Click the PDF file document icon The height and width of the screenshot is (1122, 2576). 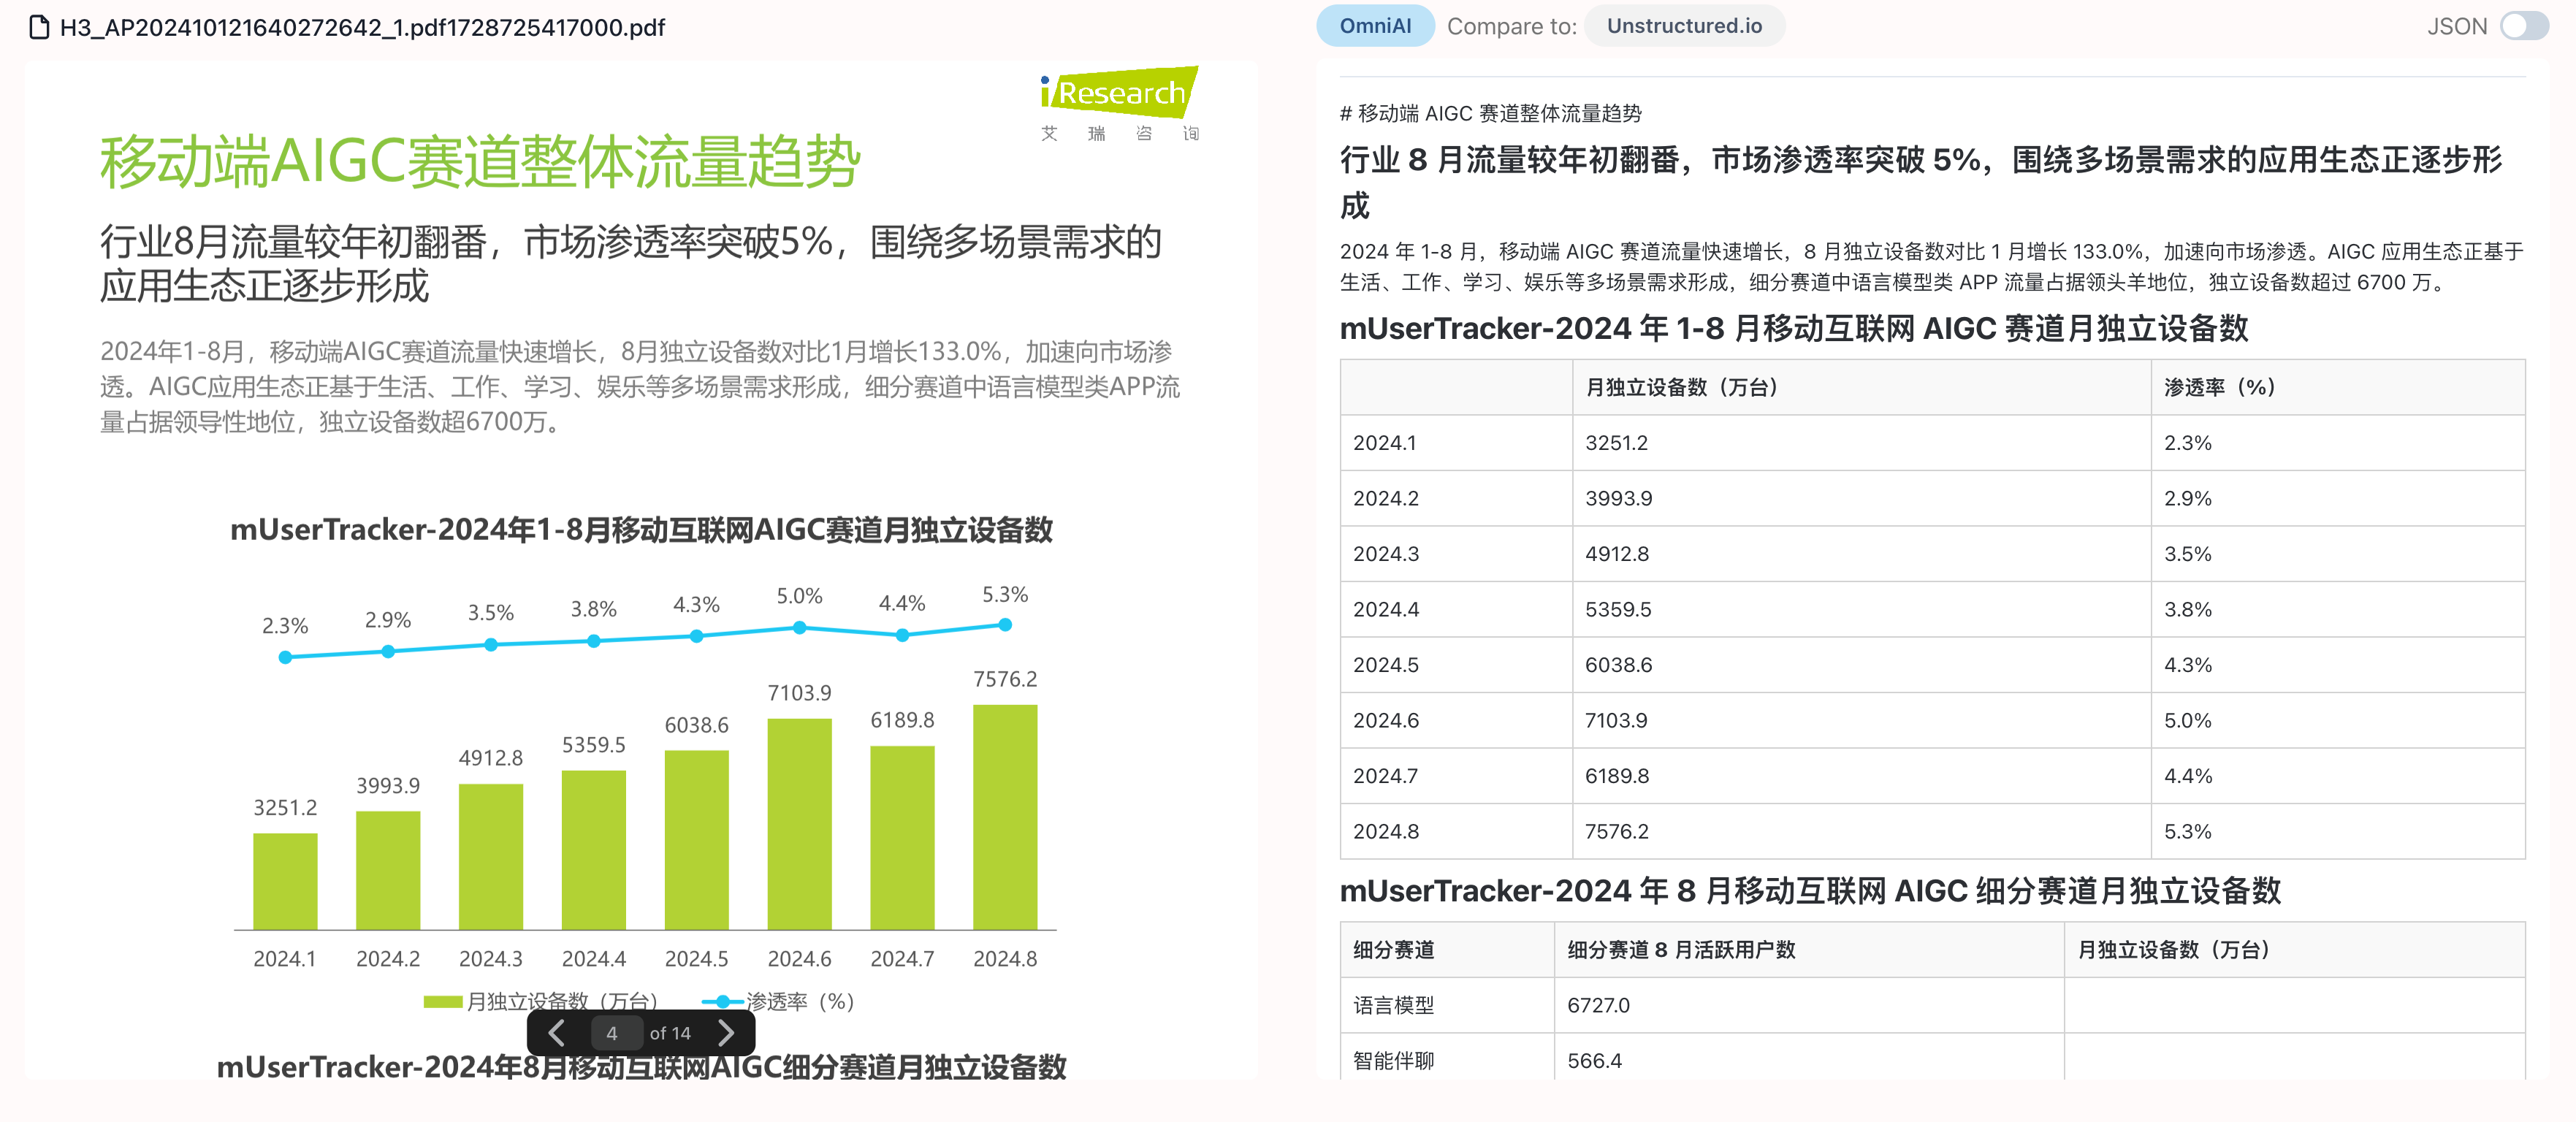click(39, 27)
